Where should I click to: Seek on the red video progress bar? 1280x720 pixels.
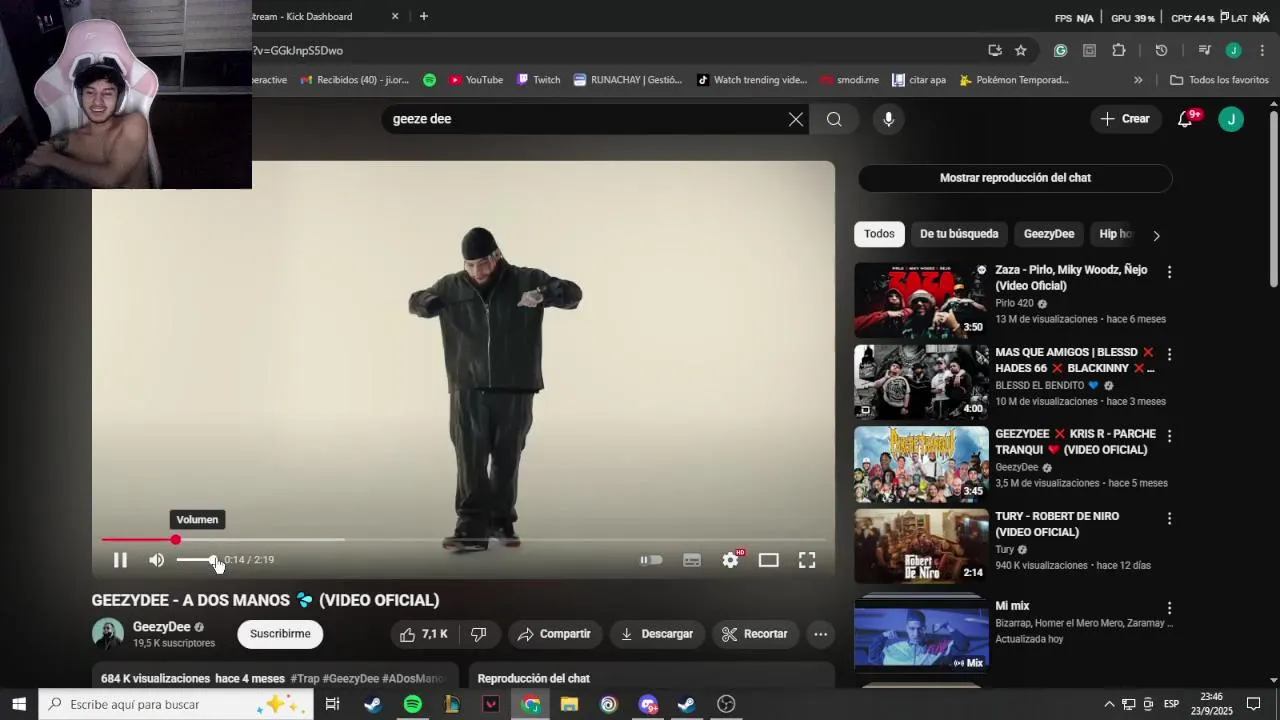(x=464, y=540)
